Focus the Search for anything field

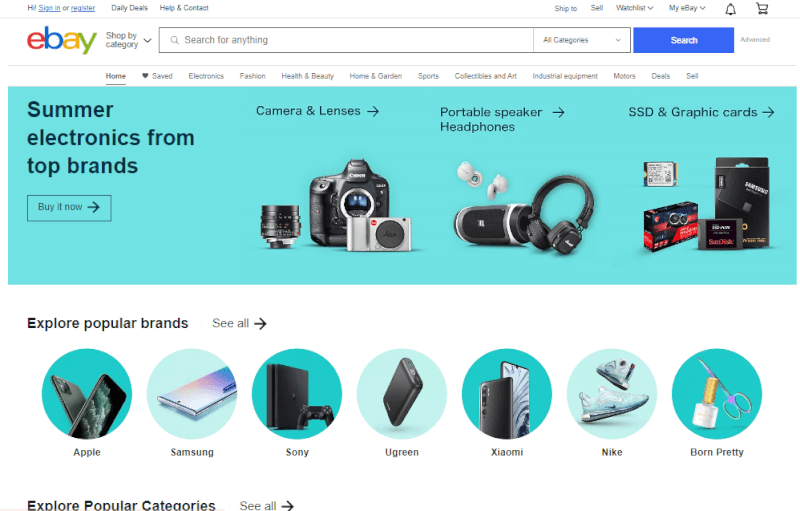[x=346, y=40]
